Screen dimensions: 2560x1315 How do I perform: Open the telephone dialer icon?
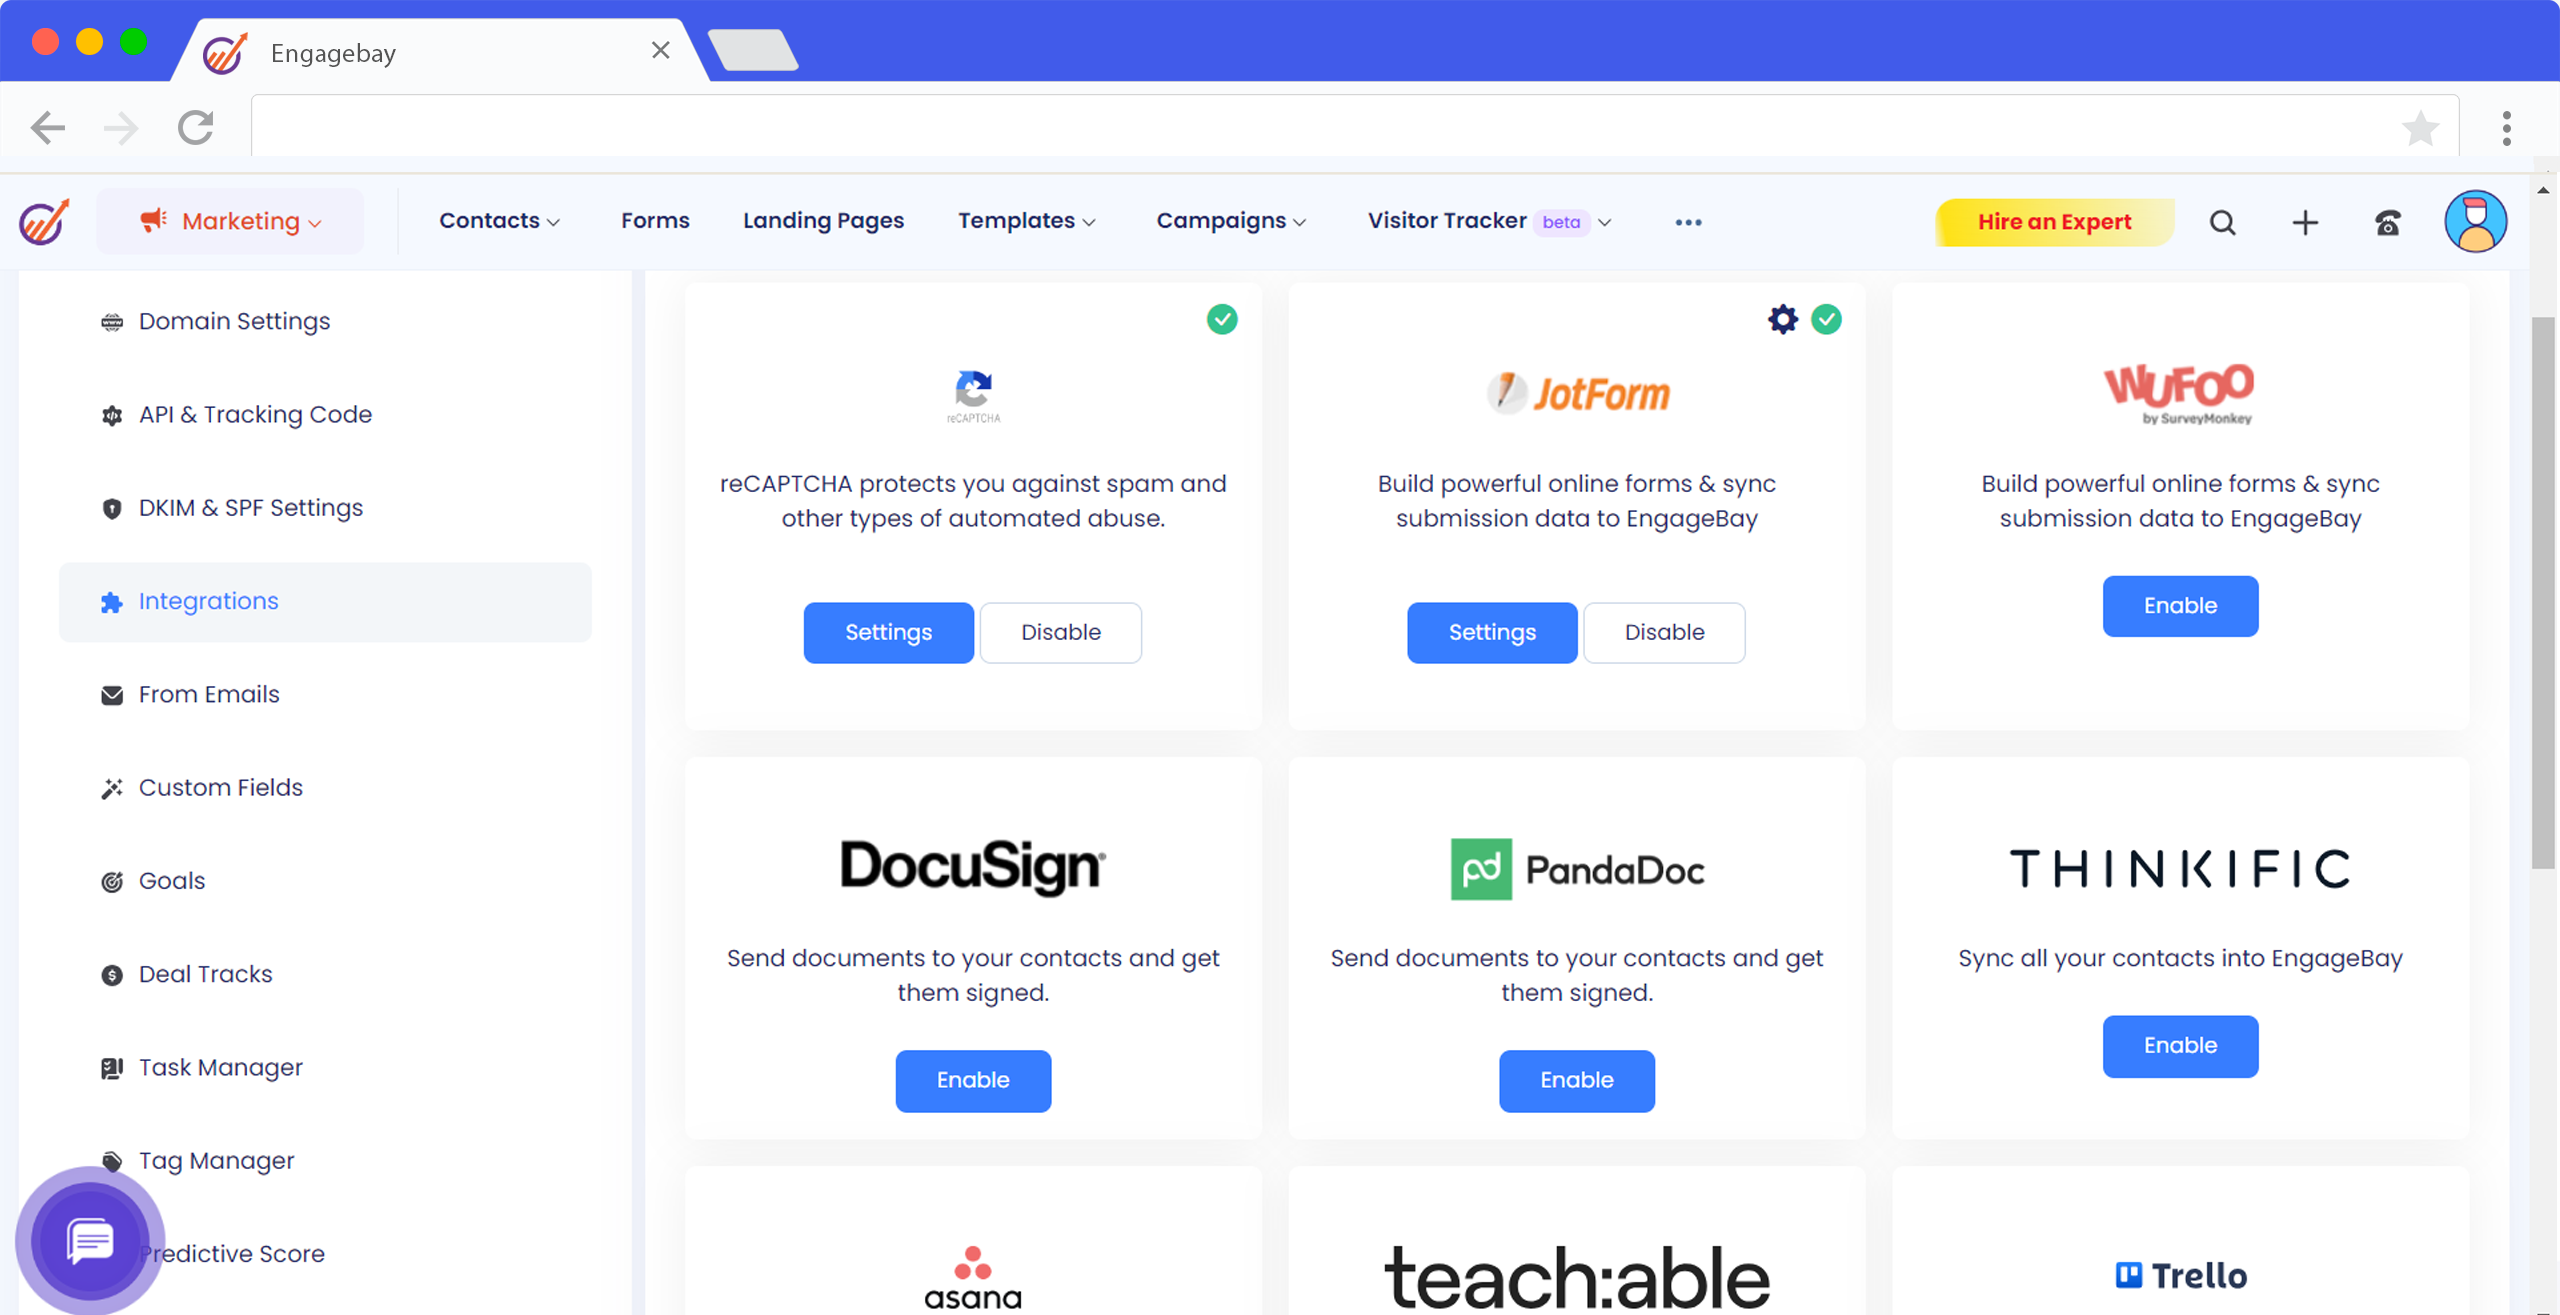[x=2388, y=222]
